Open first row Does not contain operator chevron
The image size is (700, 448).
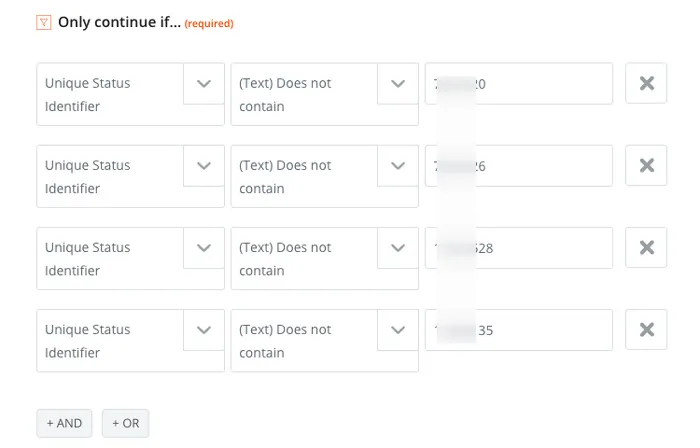[398, 83]
